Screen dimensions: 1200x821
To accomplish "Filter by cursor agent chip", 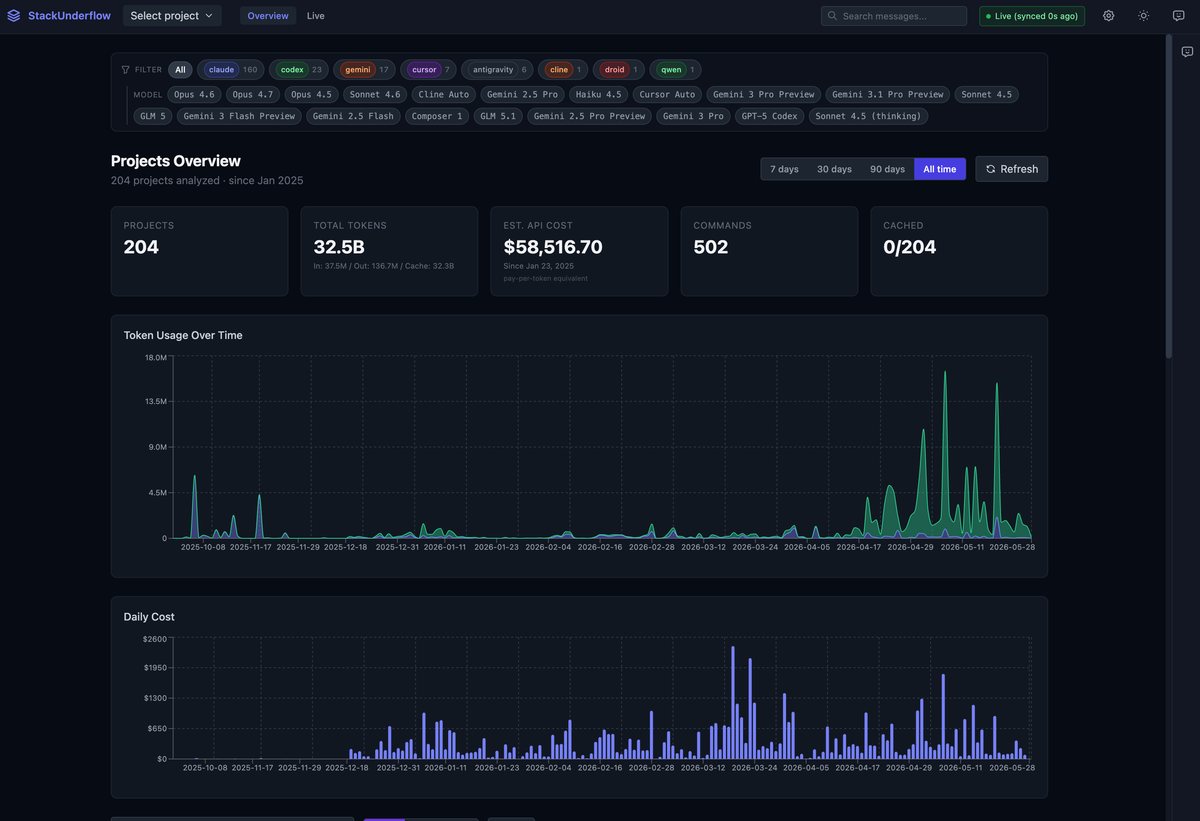I will pyautogui.click(x=428, y=70).
